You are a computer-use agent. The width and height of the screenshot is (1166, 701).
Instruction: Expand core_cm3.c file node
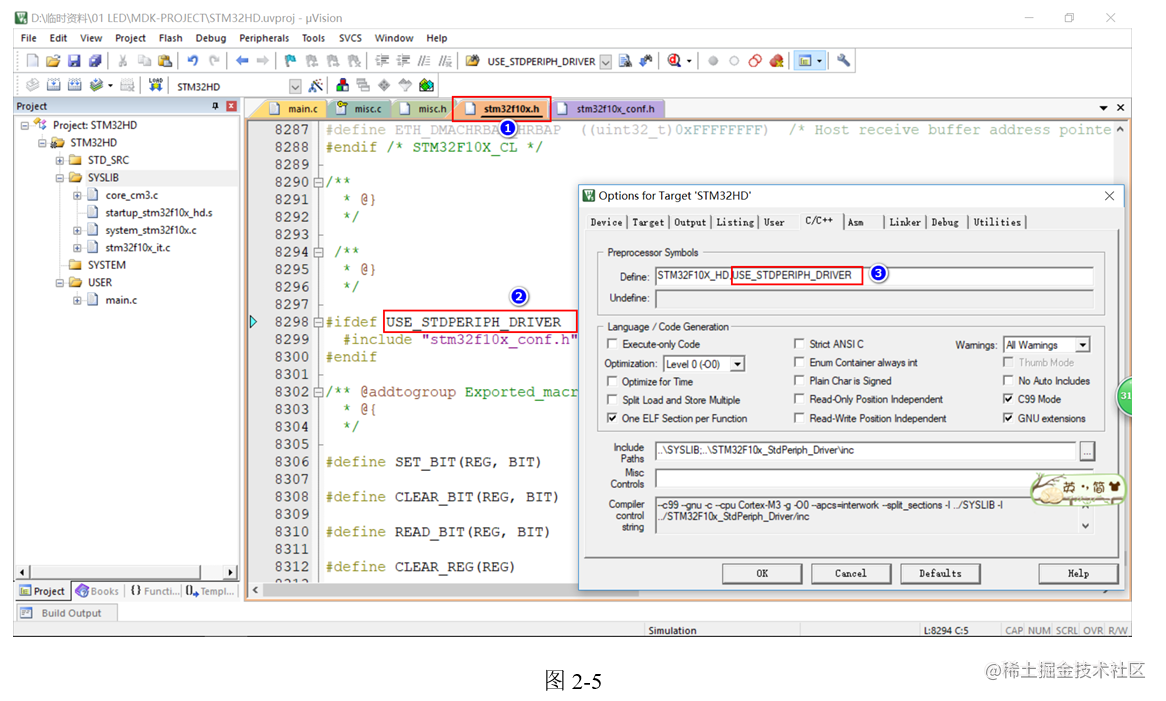coord(77,196)
